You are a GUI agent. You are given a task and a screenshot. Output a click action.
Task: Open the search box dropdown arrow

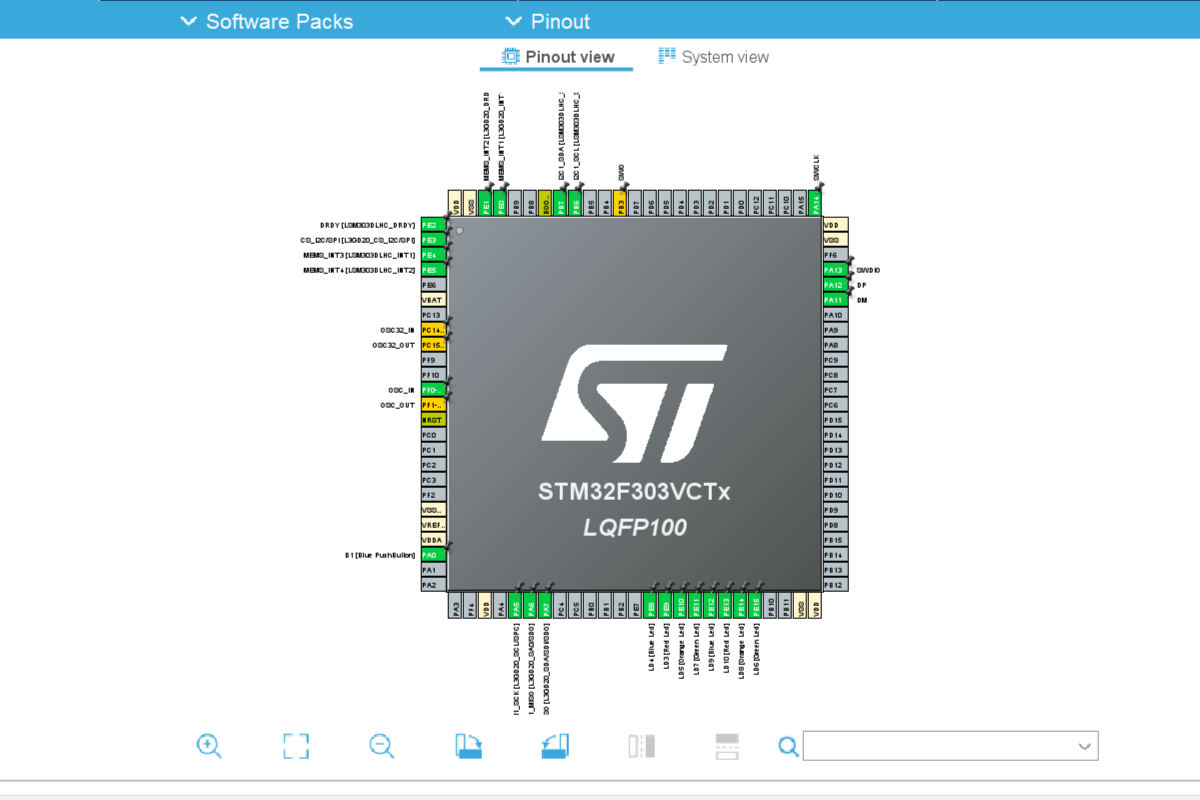point(1084,745)
